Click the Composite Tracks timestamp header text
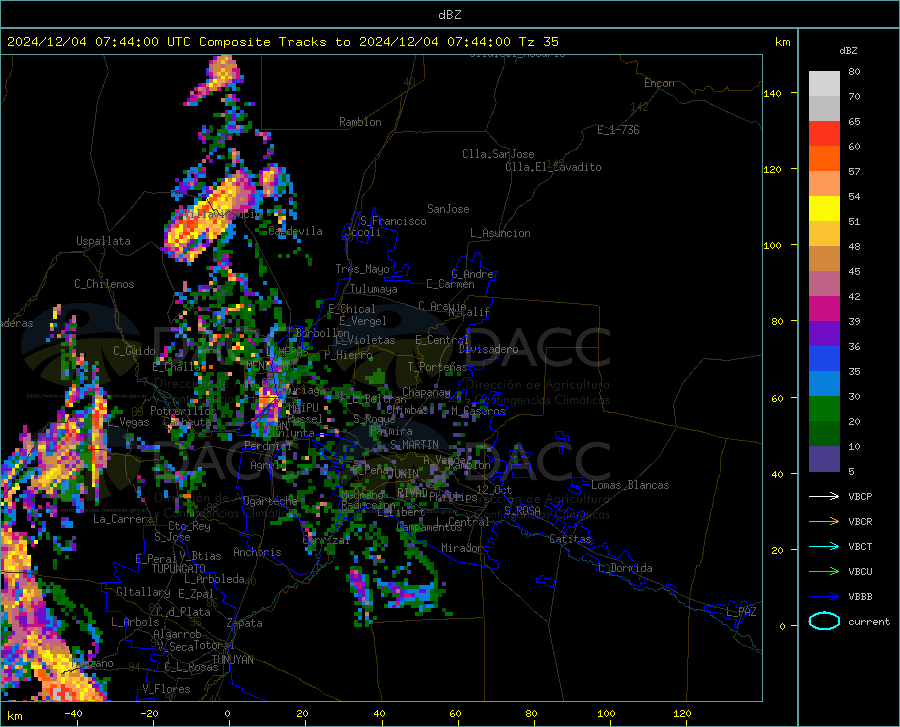900x727 pixels. (283, 42)
